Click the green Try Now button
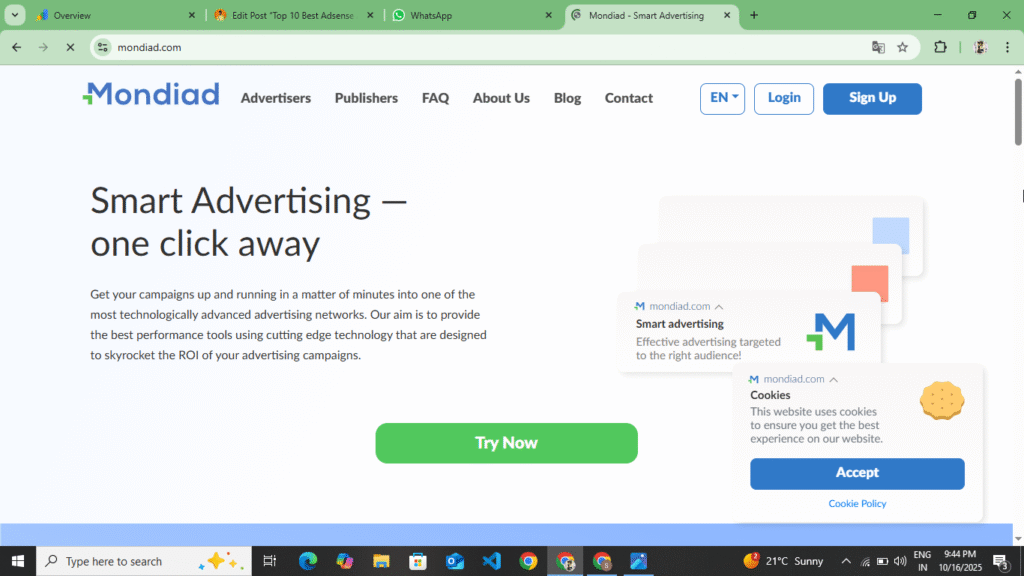Screen dimensions: 1024x576 pos(506,443)
